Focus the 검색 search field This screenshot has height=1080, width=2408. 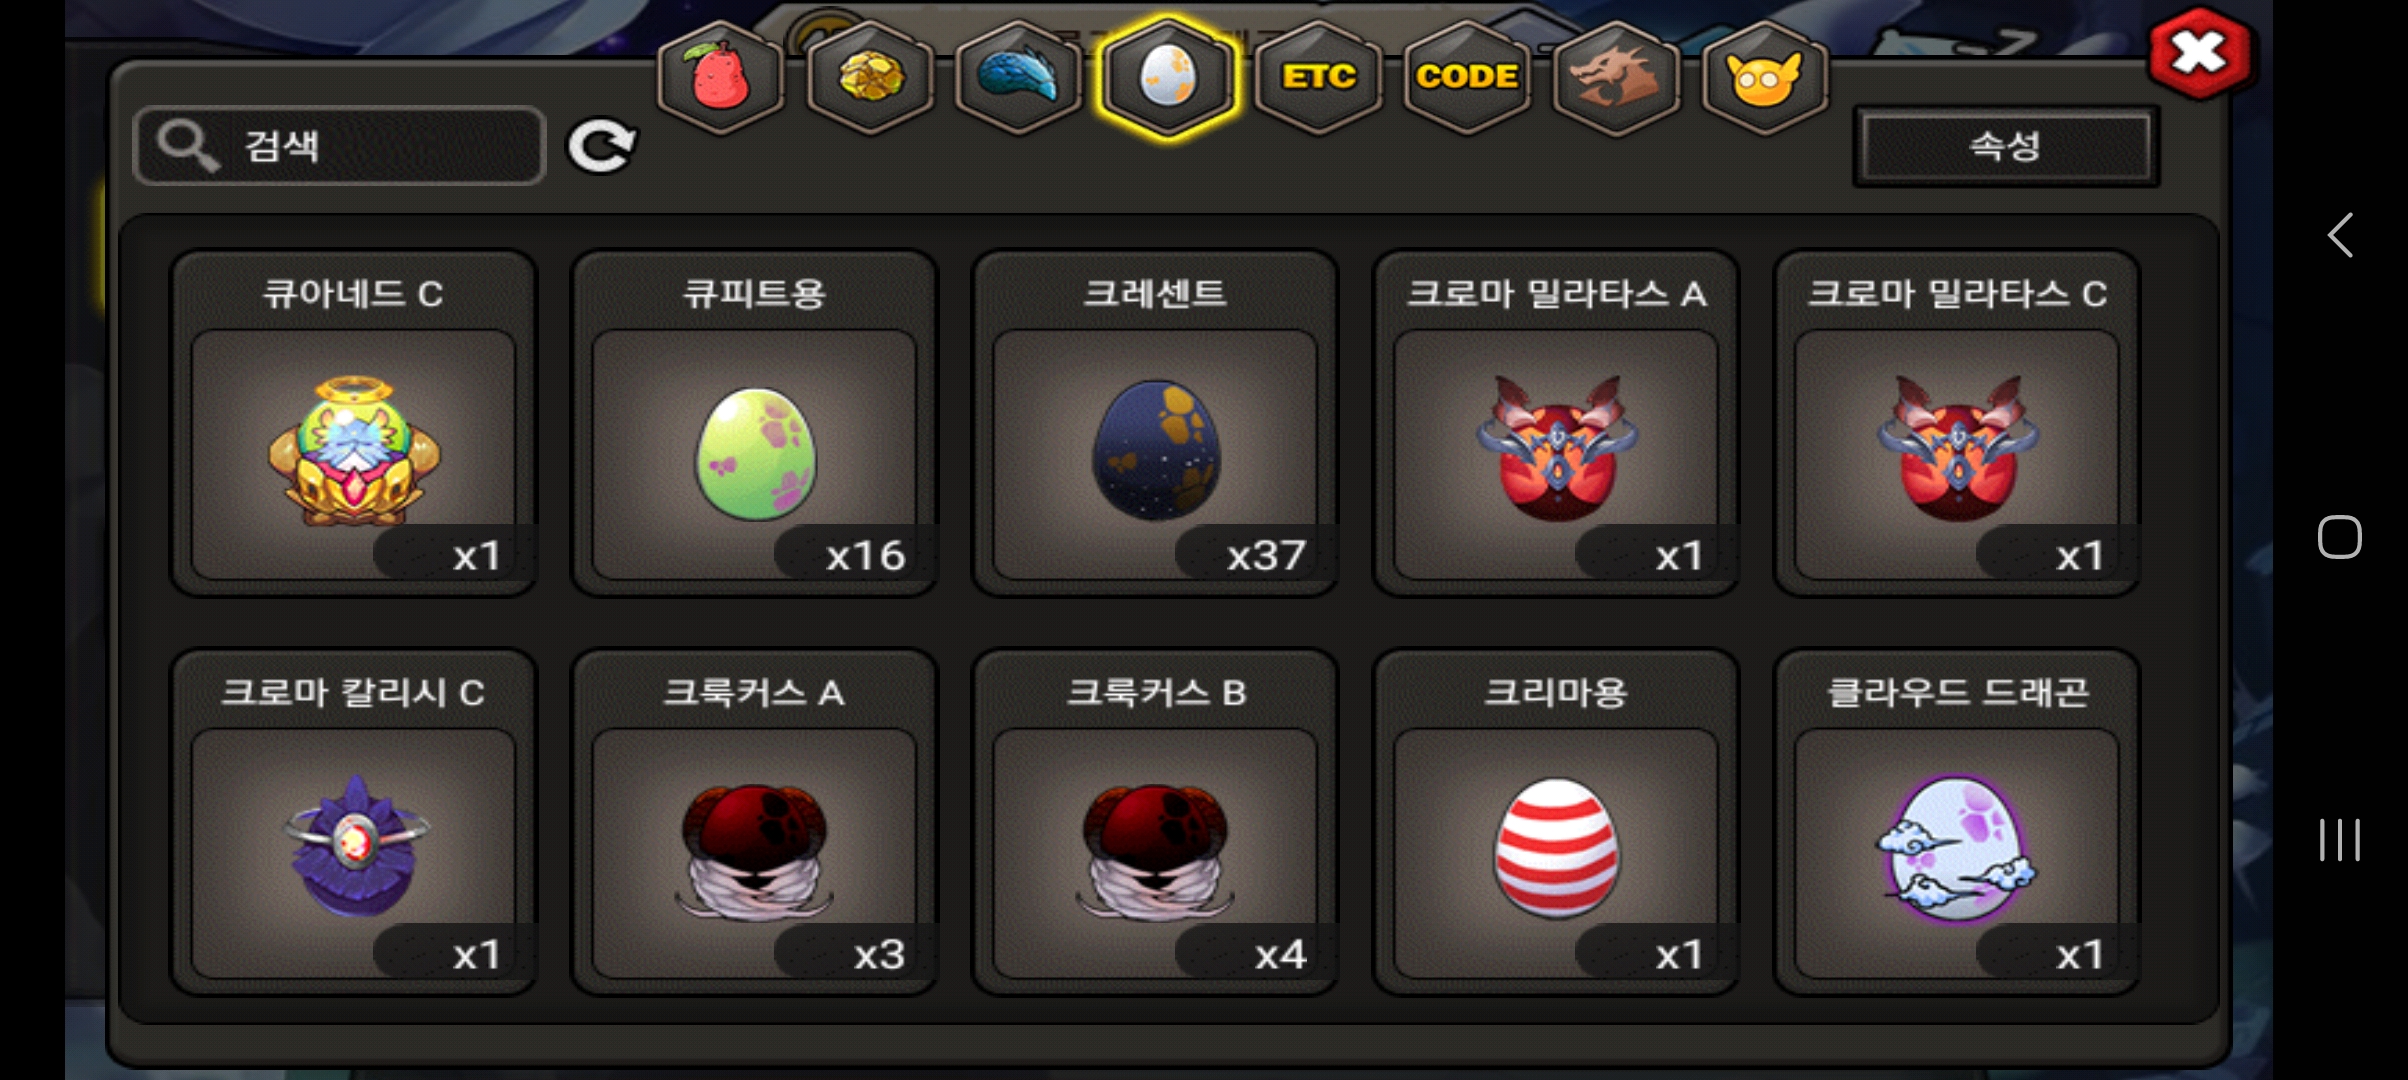point(339,146)
